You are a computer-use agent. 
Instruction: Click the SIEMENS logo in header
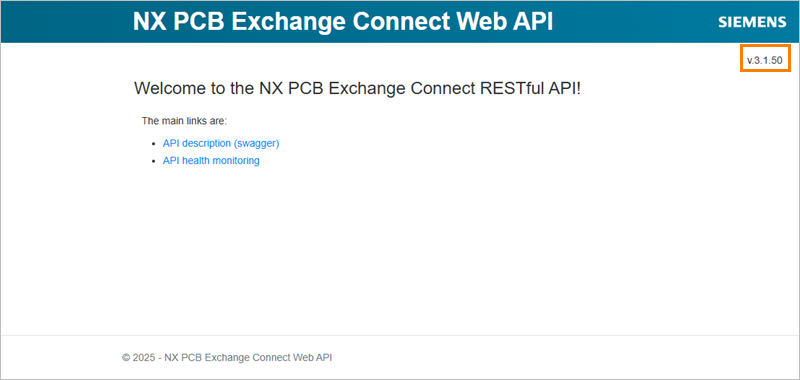(x=753, y=22)
